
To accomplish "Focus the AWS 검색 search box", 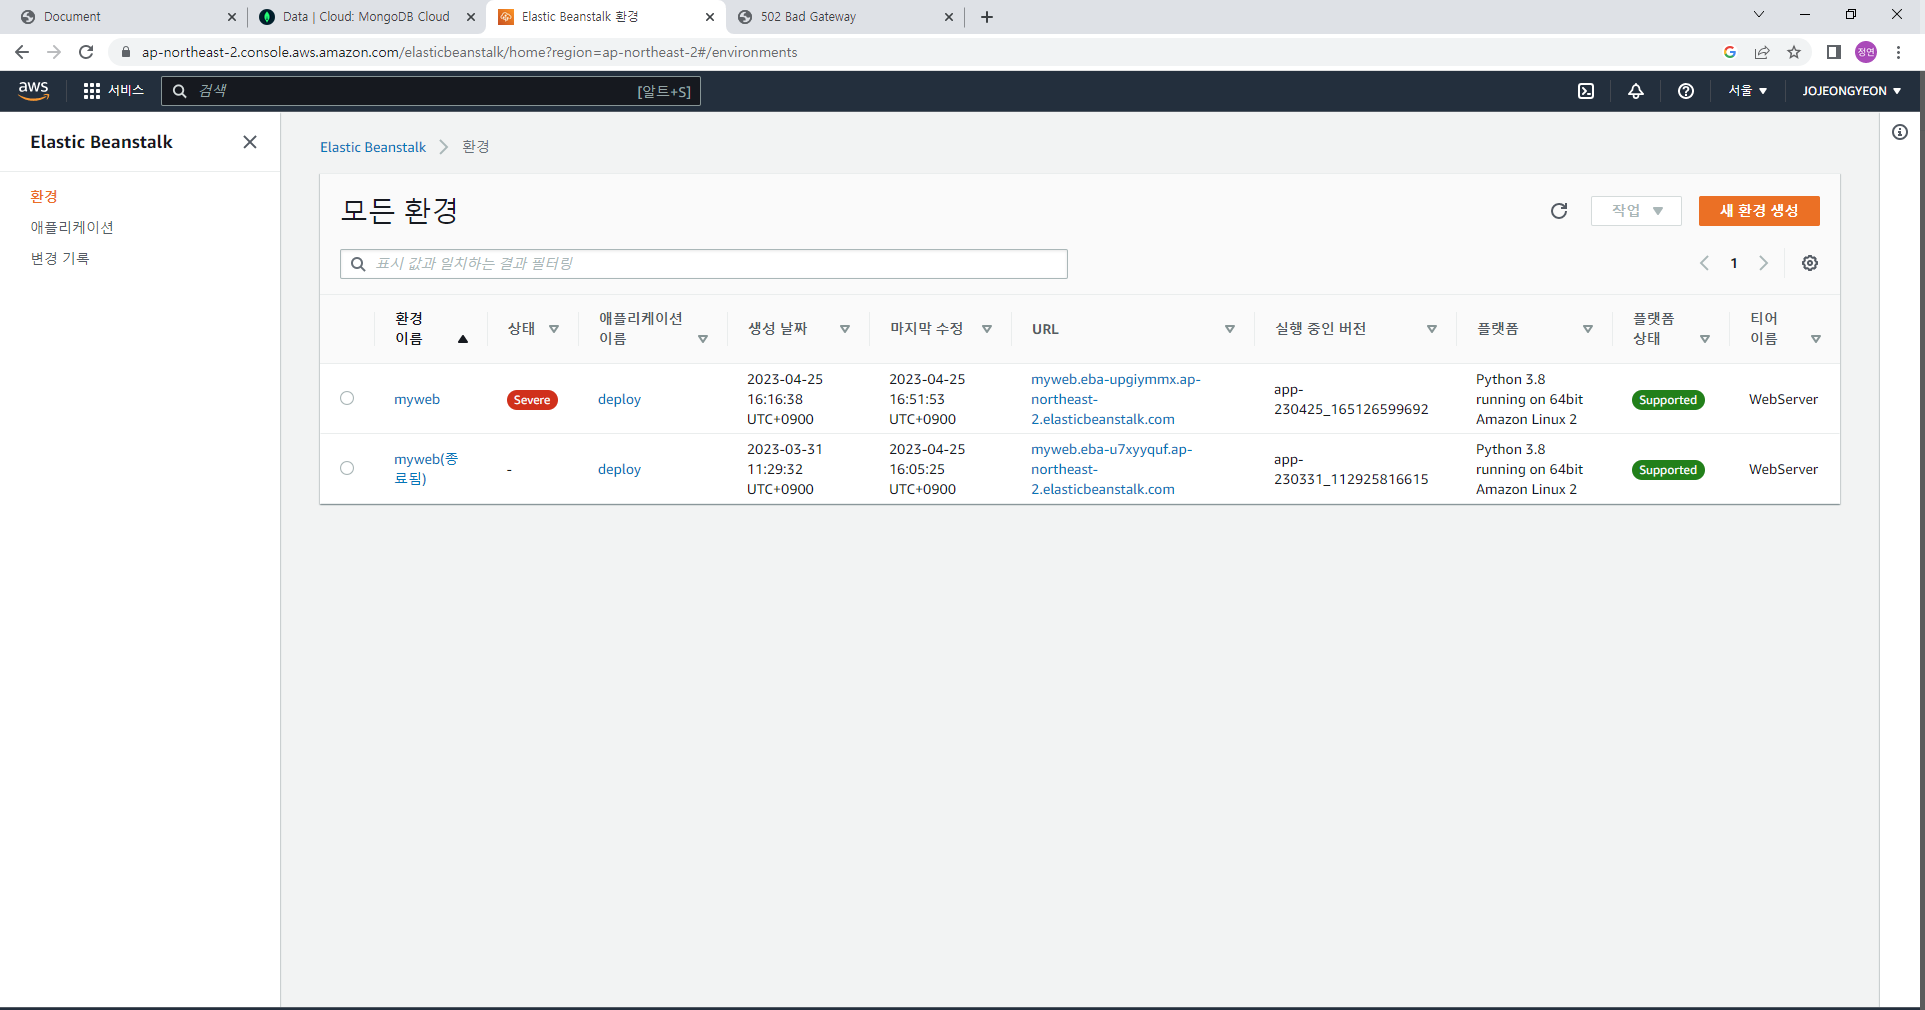I will [x=431, y=91].
